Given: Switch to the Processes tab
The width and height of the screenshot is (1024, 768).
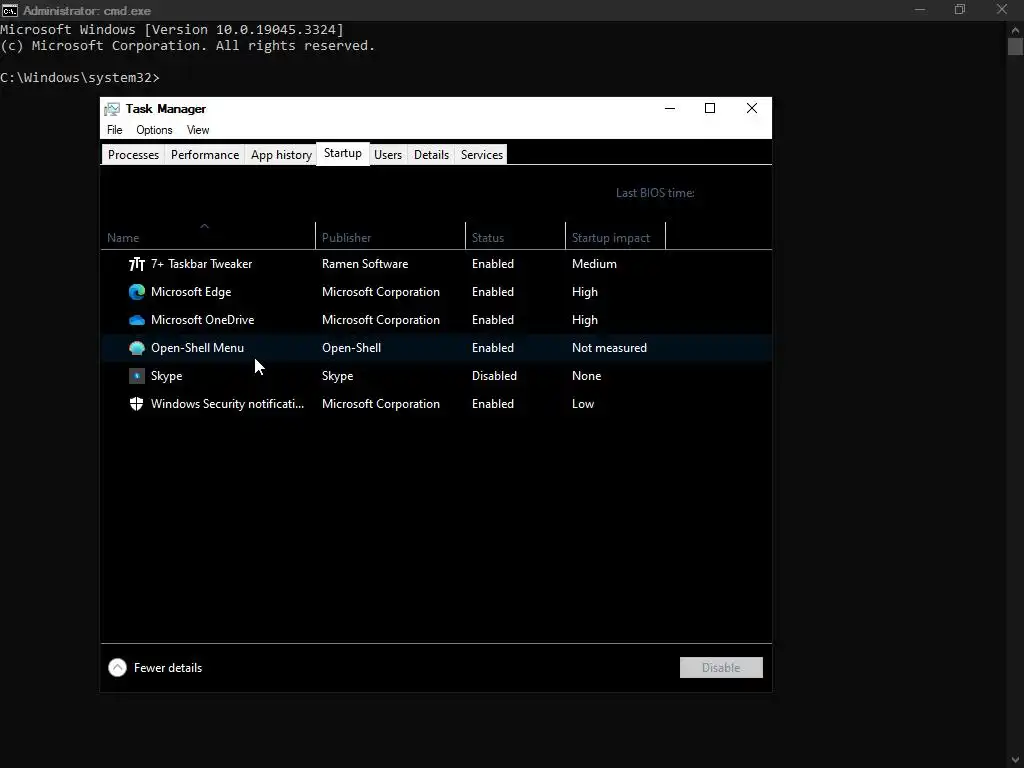Looking at the screenshot, I should point(133,155).
